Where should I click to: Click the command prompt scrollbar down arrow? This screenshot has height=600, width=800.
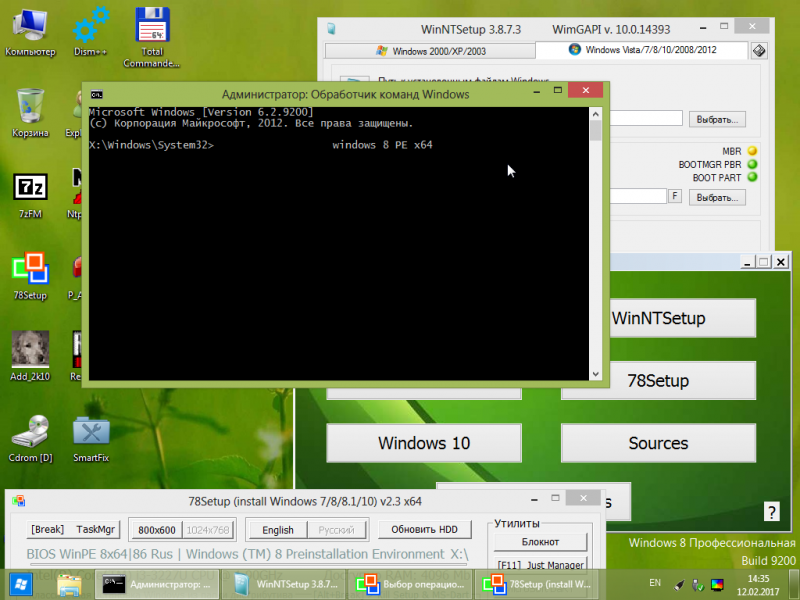coord(595,374)
